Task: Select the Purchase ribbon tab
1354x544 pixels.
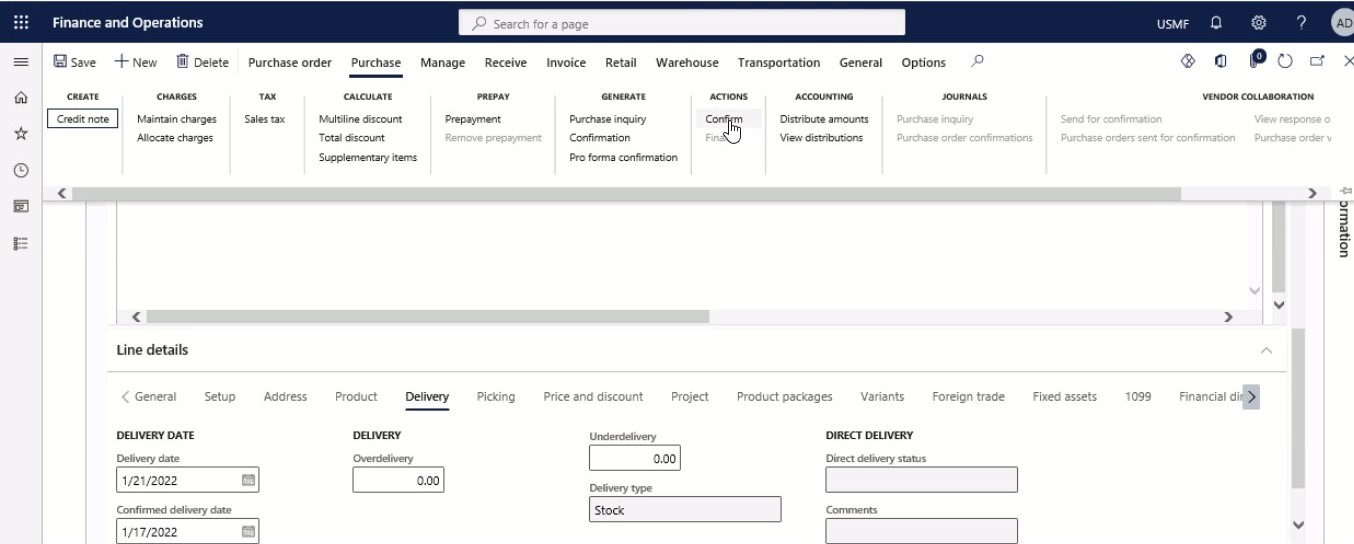Action: point(376,62)
